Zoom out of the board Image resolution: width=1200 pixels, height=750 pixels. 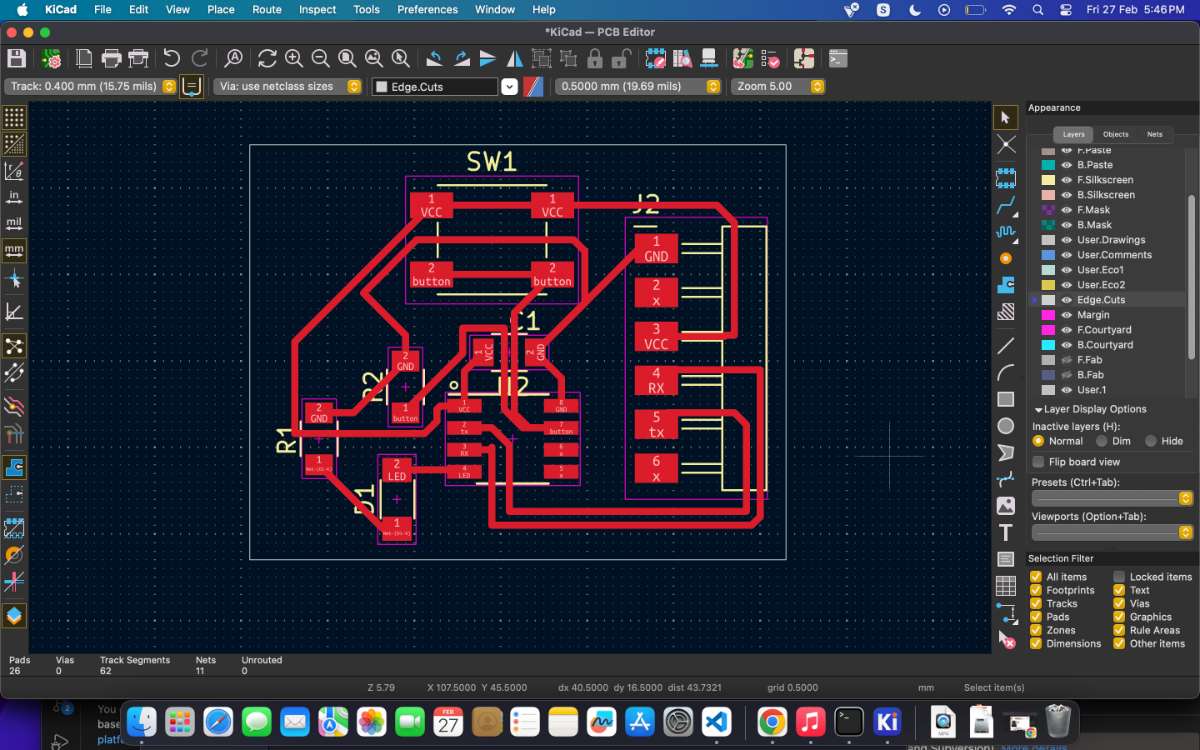pyautogui.click(x=321, y=58)
